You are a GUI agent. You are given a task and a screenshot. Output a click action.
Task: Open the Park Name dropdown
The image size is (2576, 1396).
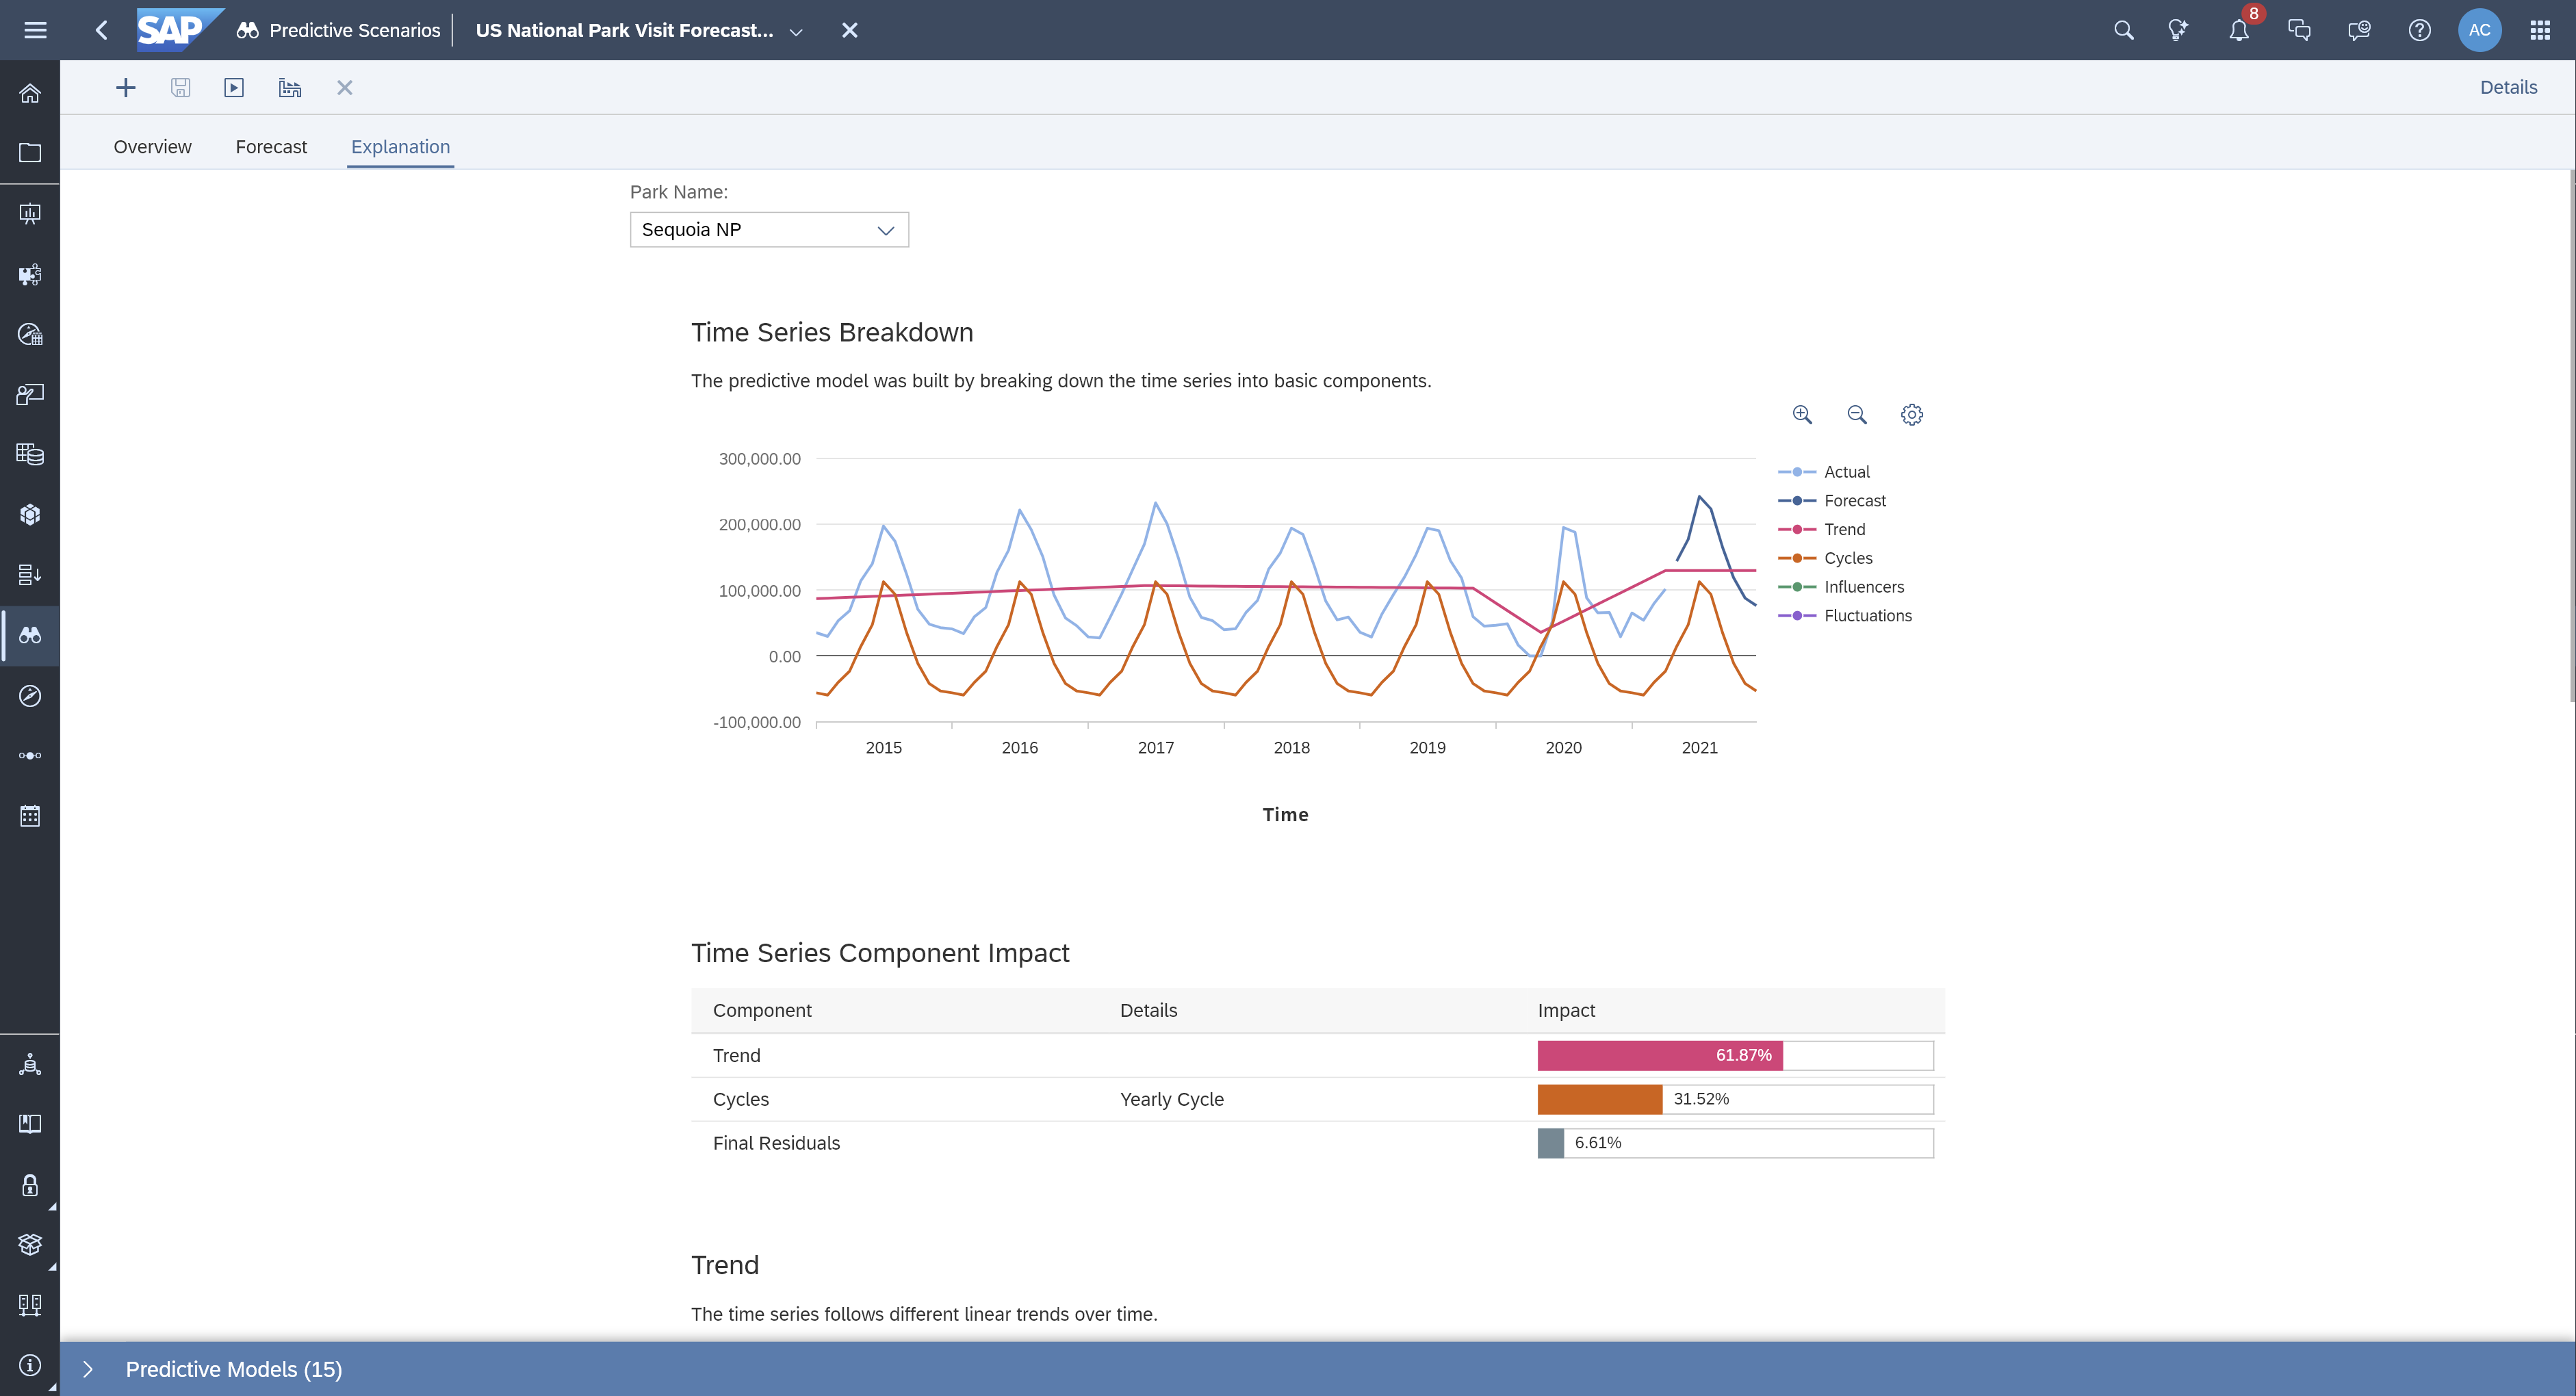pos(769,230)
